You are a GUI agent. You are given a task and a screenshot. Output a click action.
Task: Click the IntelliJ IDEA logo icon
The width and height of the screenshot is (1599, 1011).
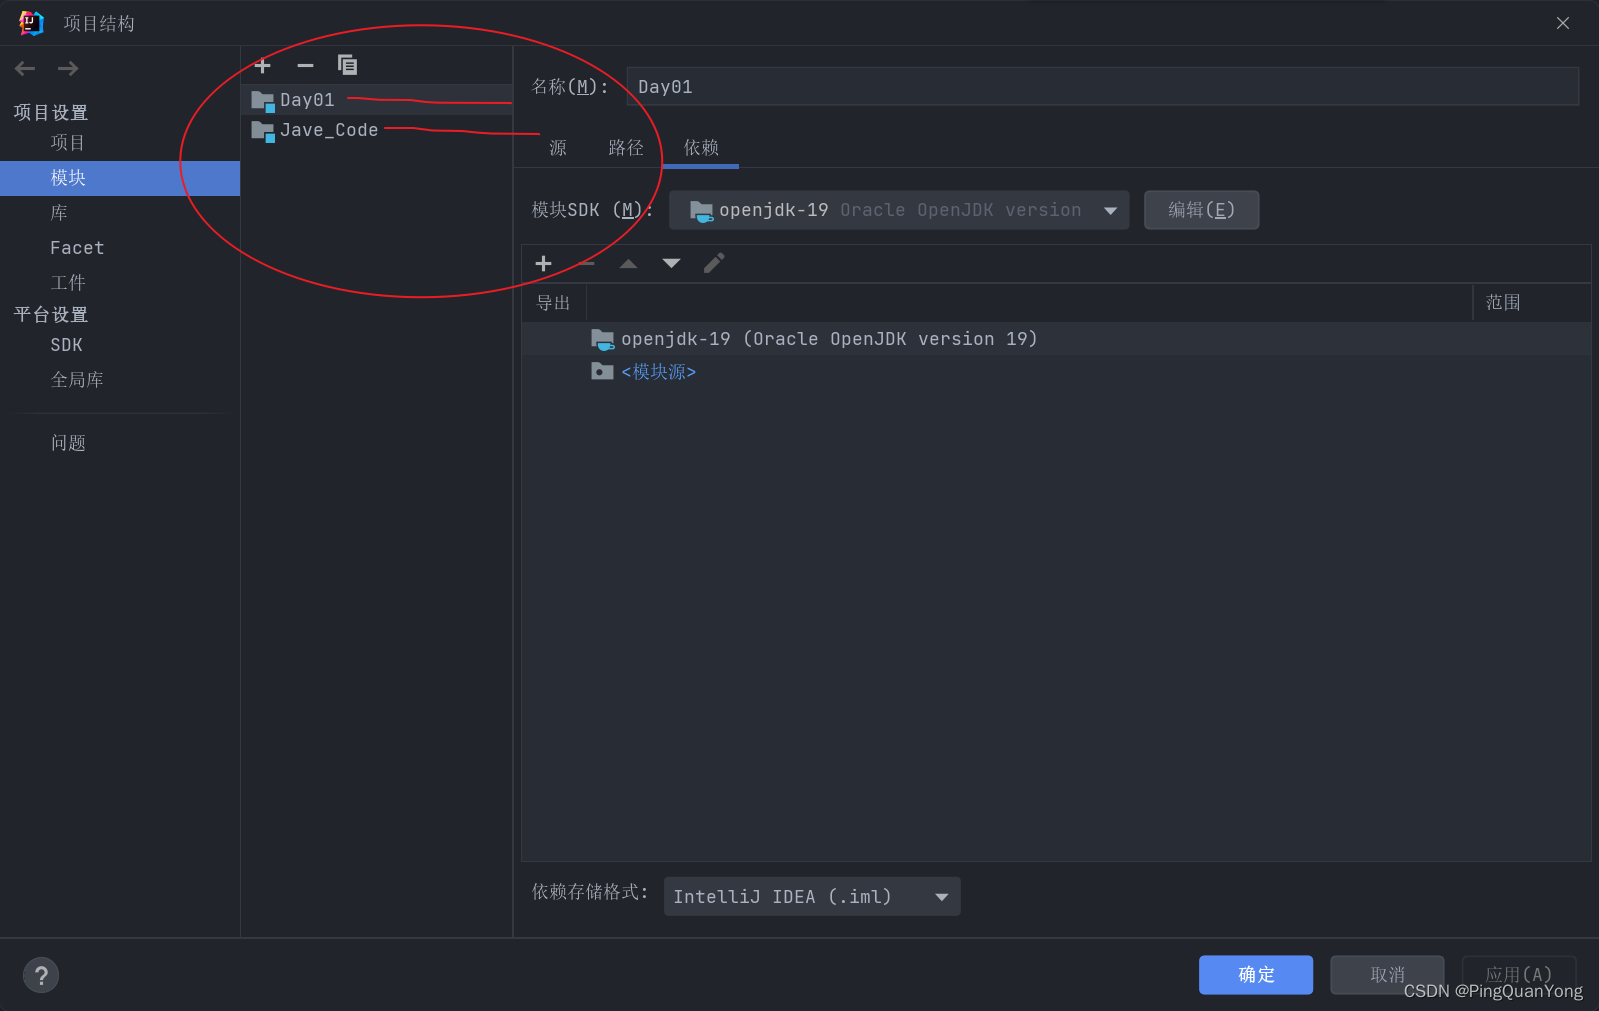pyautogui.click(x=31, y=23)
